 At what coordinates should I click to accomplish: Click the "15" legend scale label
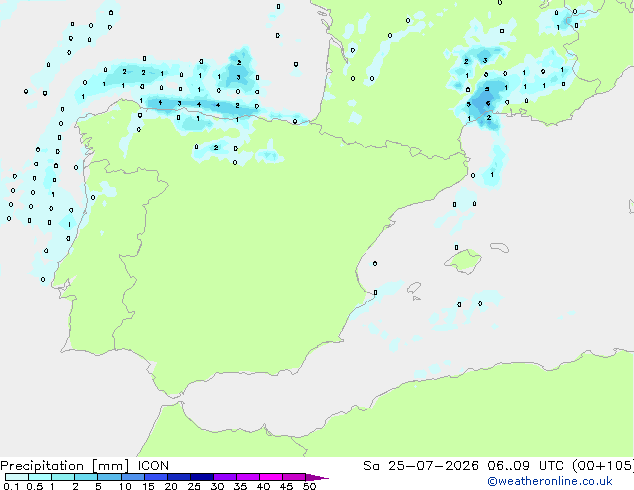click(148, 486)
